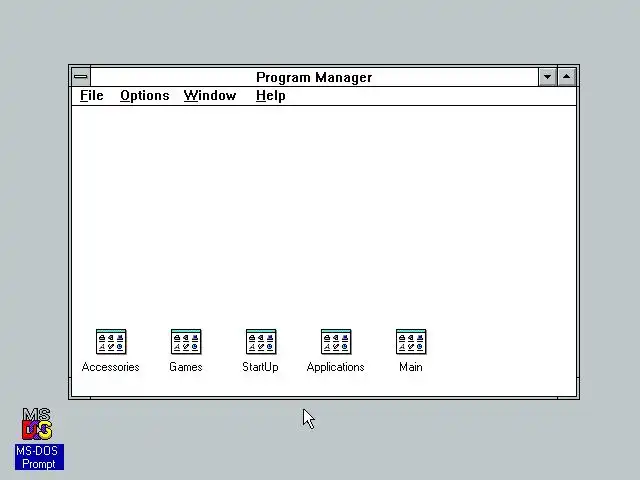This screenshot has height=480, width=640.
Task: Click the Games group label
Action: click(186, 367)
